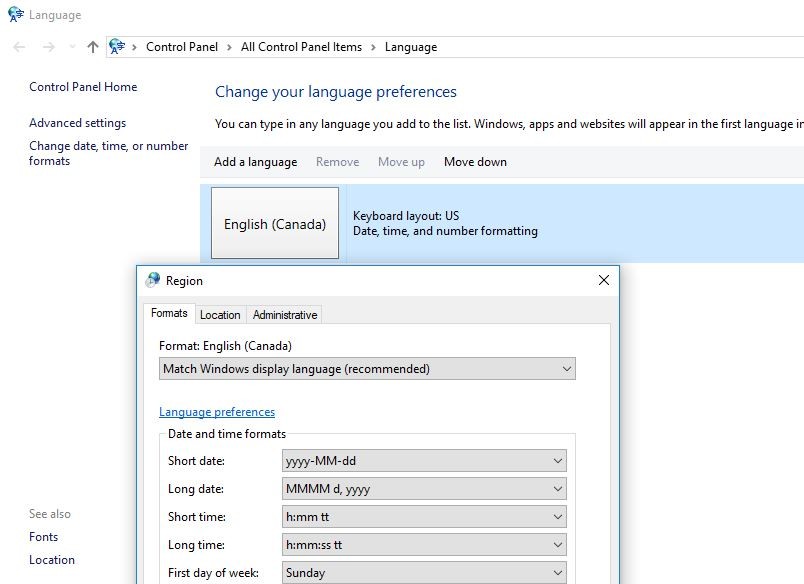Open the Short time format dropdown
This screenshot has width=804, height=584.
pyautogui.click(x=425, y=517)
